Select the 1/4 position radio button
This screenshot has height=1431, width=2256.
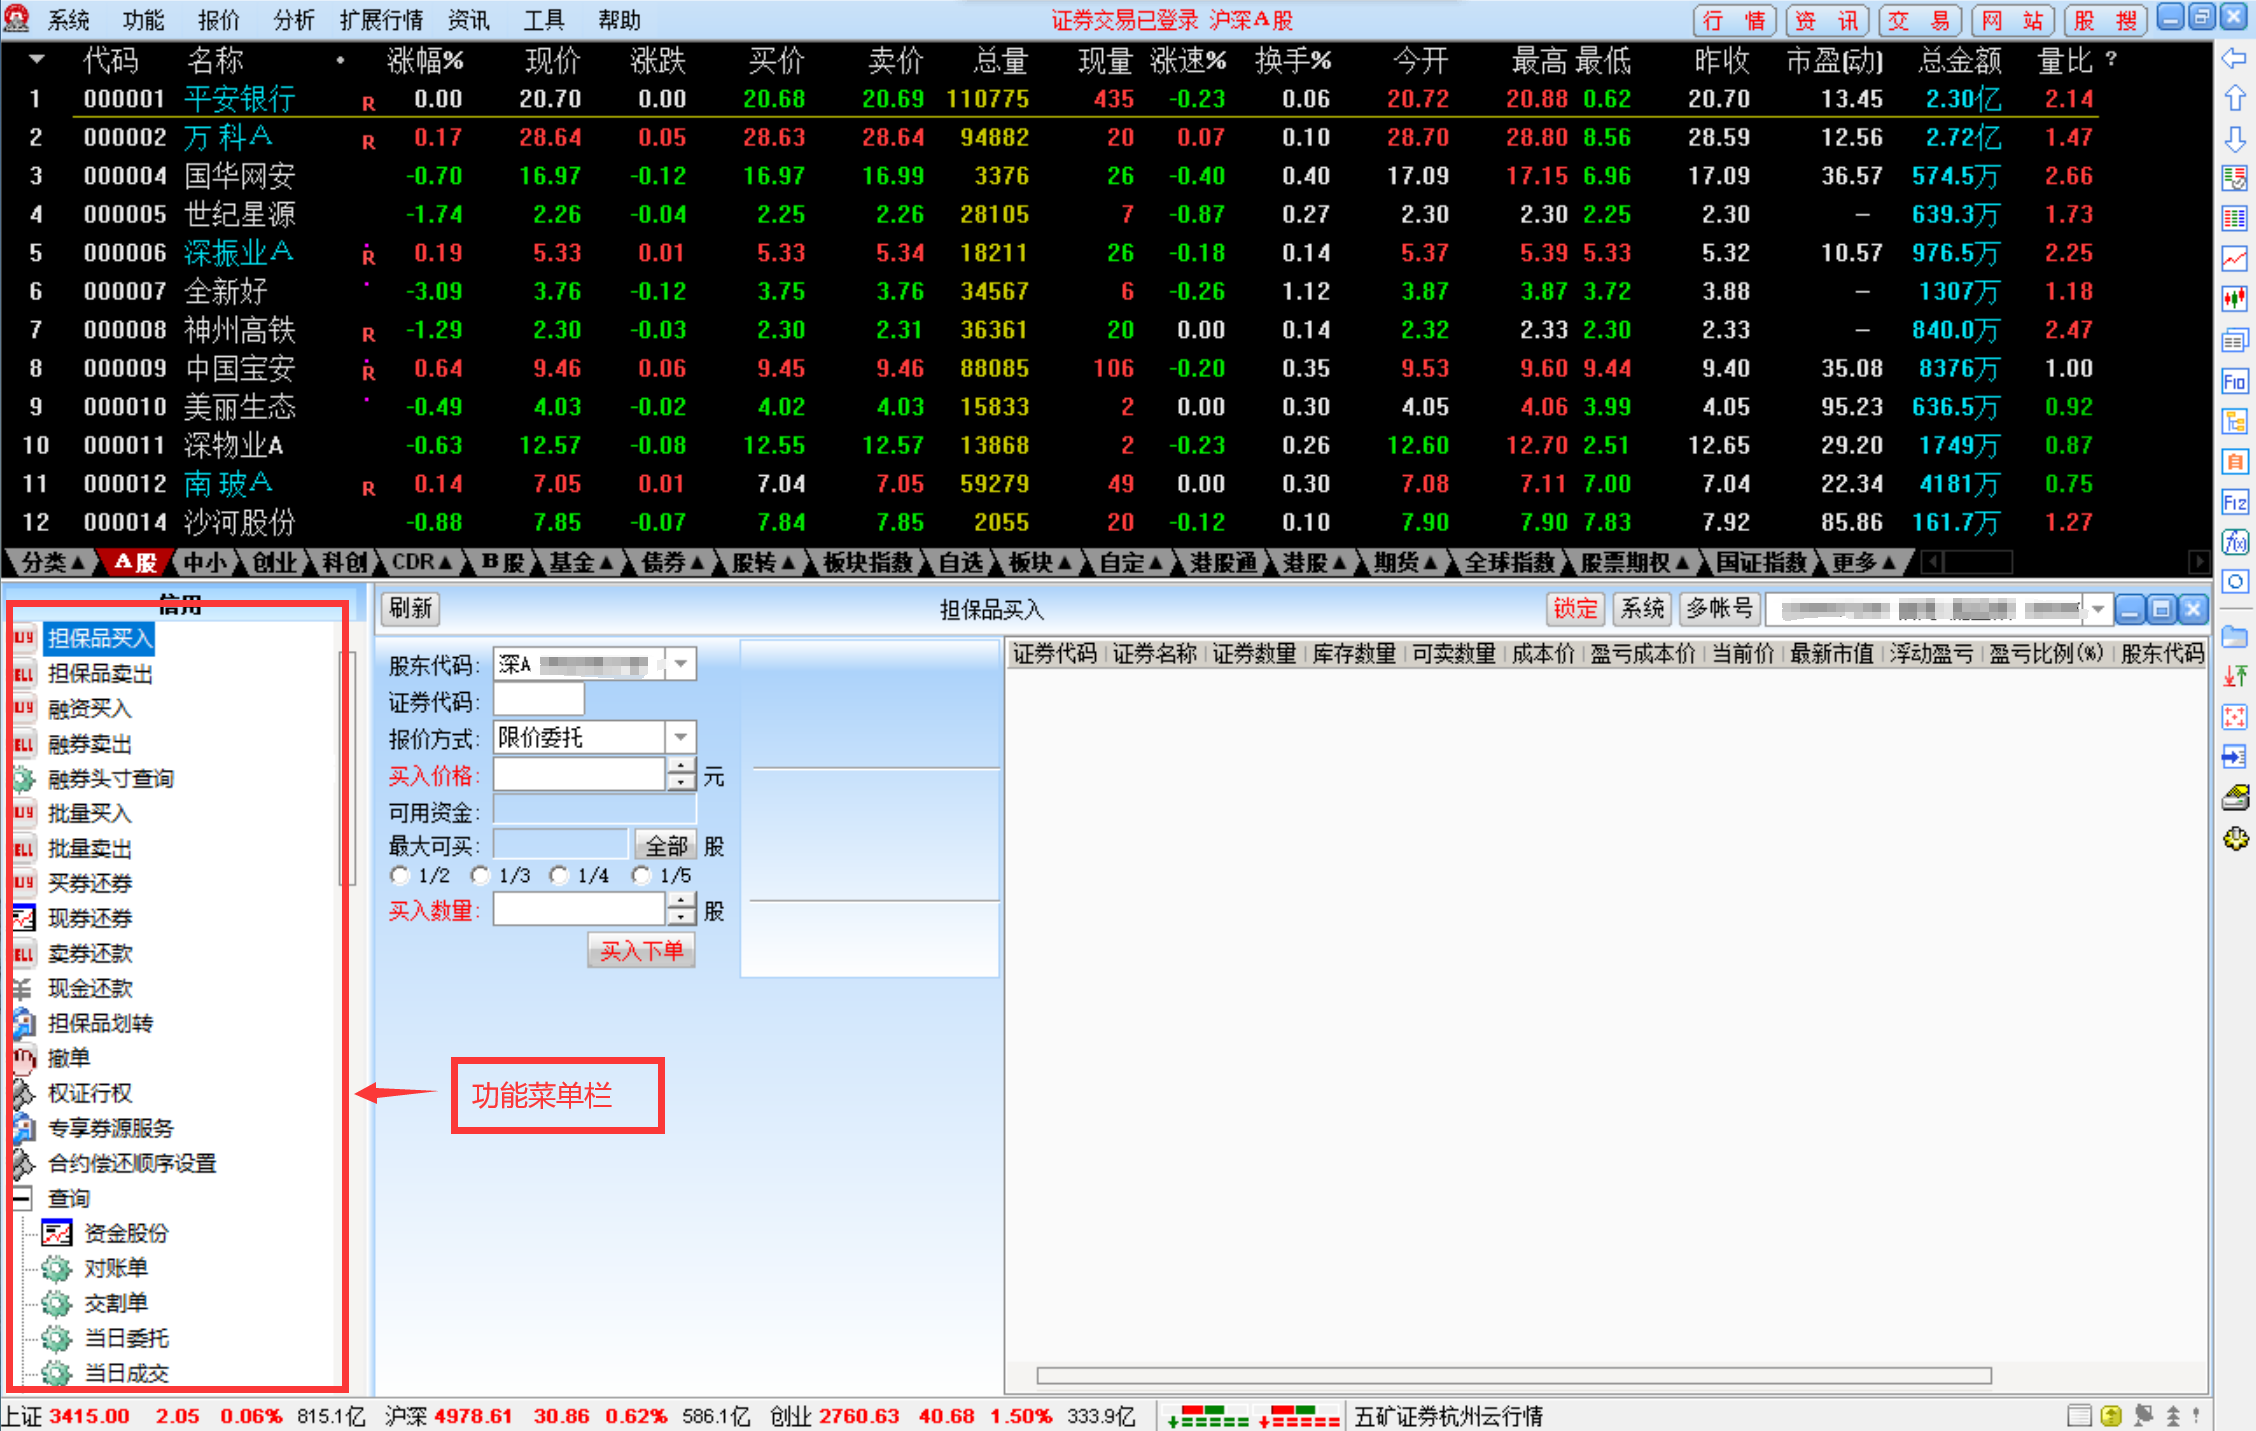point(559,876)
